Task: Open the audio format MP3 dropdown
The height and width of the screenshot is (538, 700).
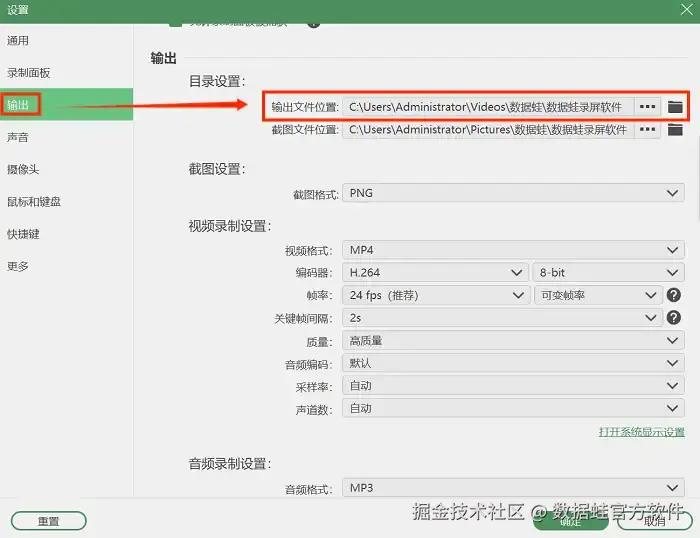Action: [x=513, y=488]
